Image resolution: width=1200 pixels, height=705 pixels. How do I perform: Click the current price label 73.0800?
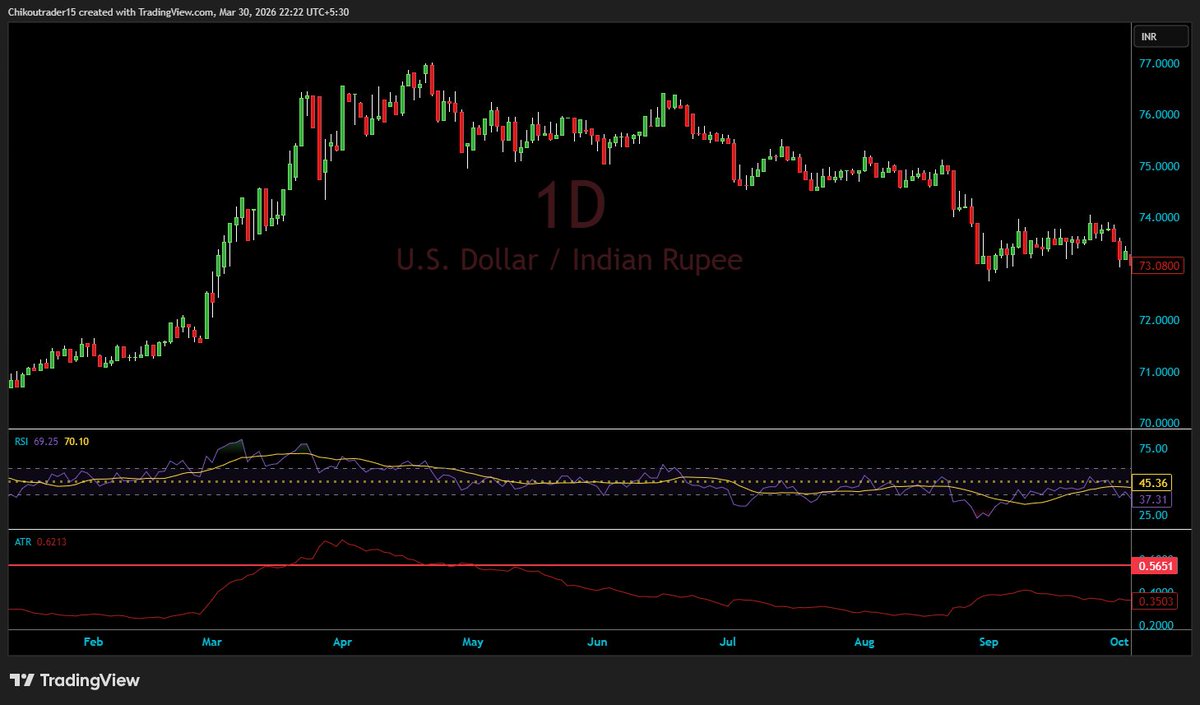tap(1158, 268)
